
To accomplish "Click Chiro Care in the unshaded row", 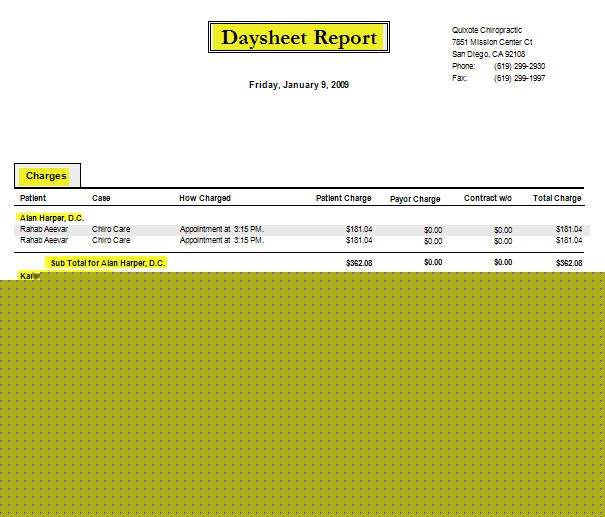I will 111,240.
